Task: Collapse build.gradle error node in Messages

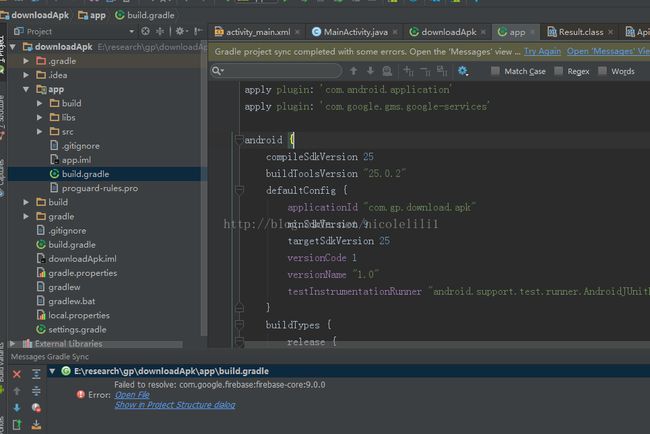Action: 52,371
